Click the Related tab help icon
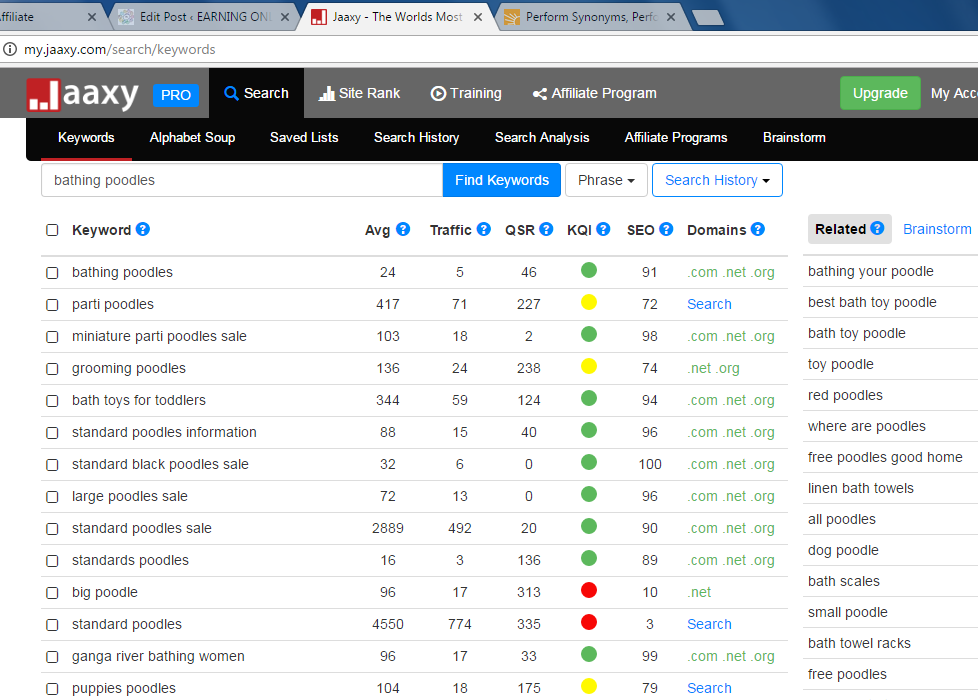This screenshot has height=700, width=978. (877, 228)
